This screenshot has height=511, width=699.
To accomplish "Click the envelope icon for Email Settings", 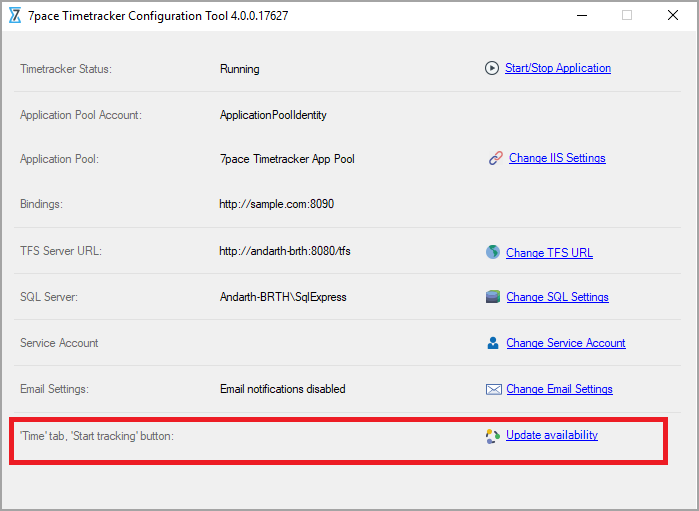I will point(493,389).
